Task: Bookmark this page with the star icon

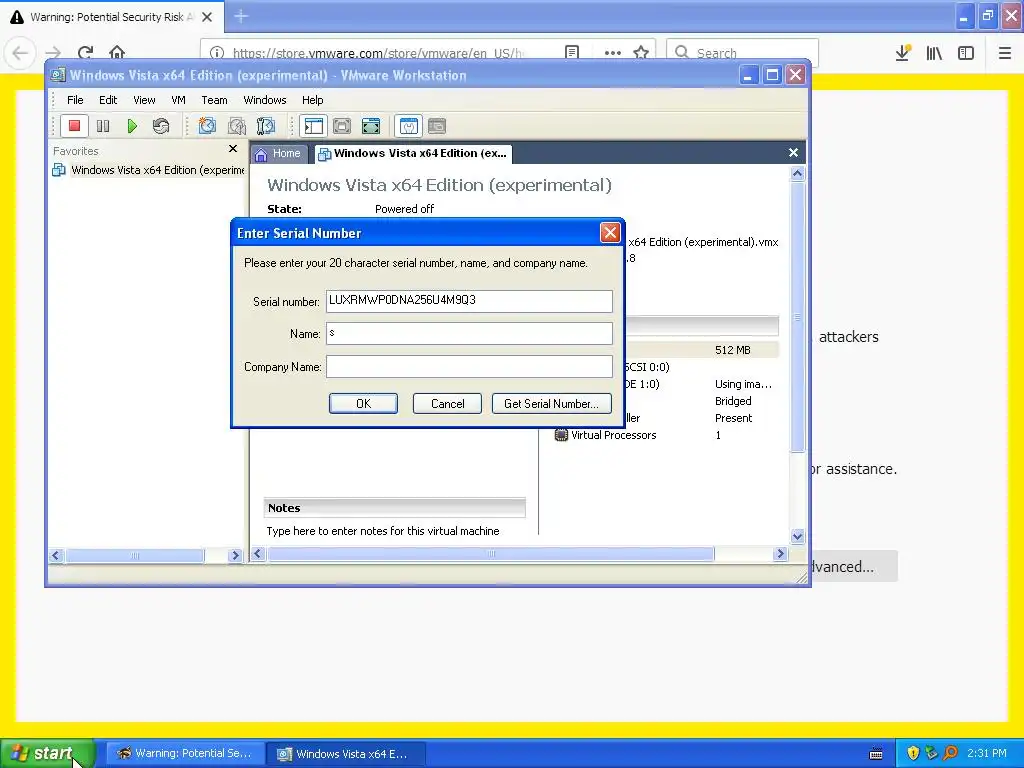Action: click(x=641, y=53)
